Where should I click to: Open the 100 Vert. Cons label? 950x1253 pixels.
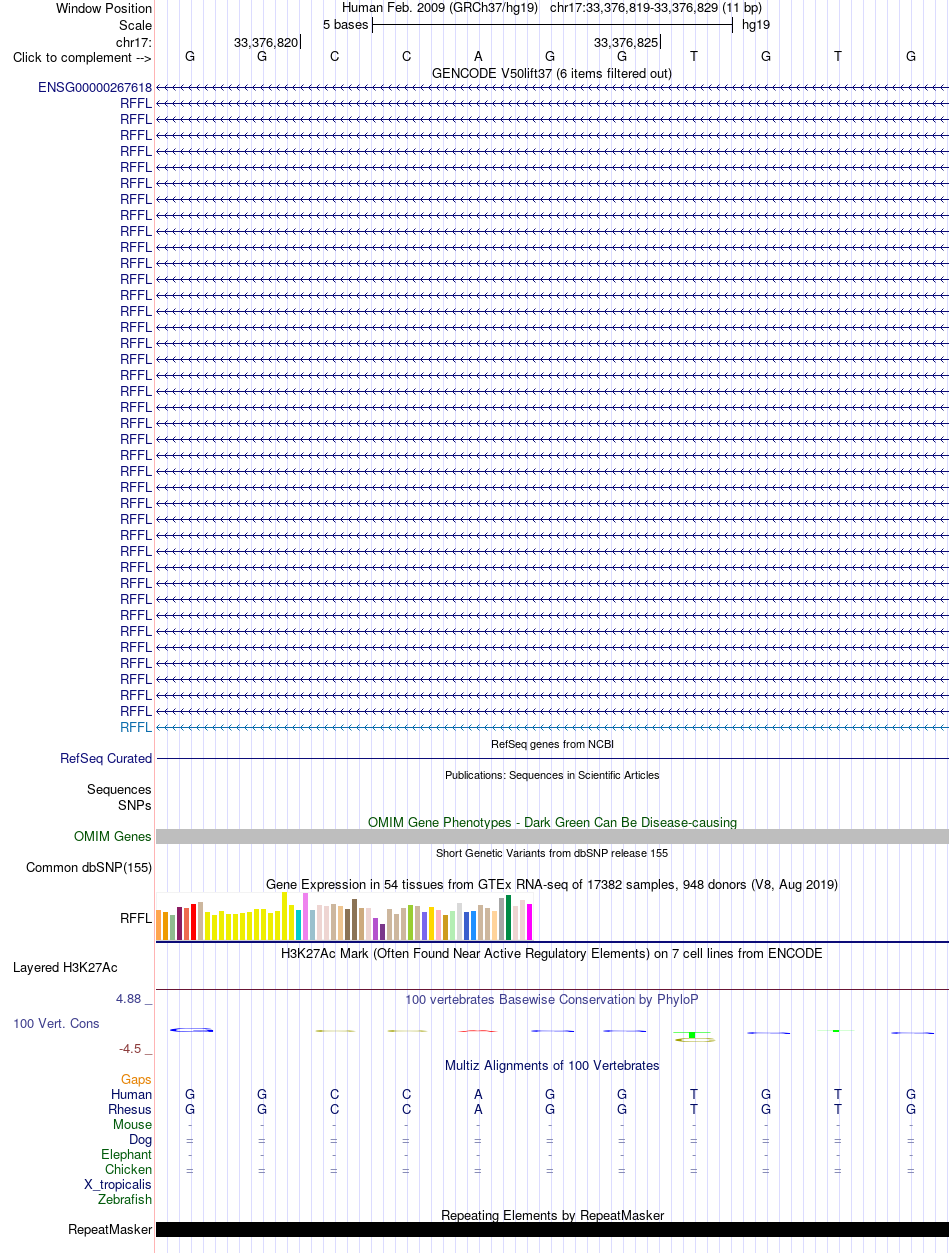[x=56, y=1024]
